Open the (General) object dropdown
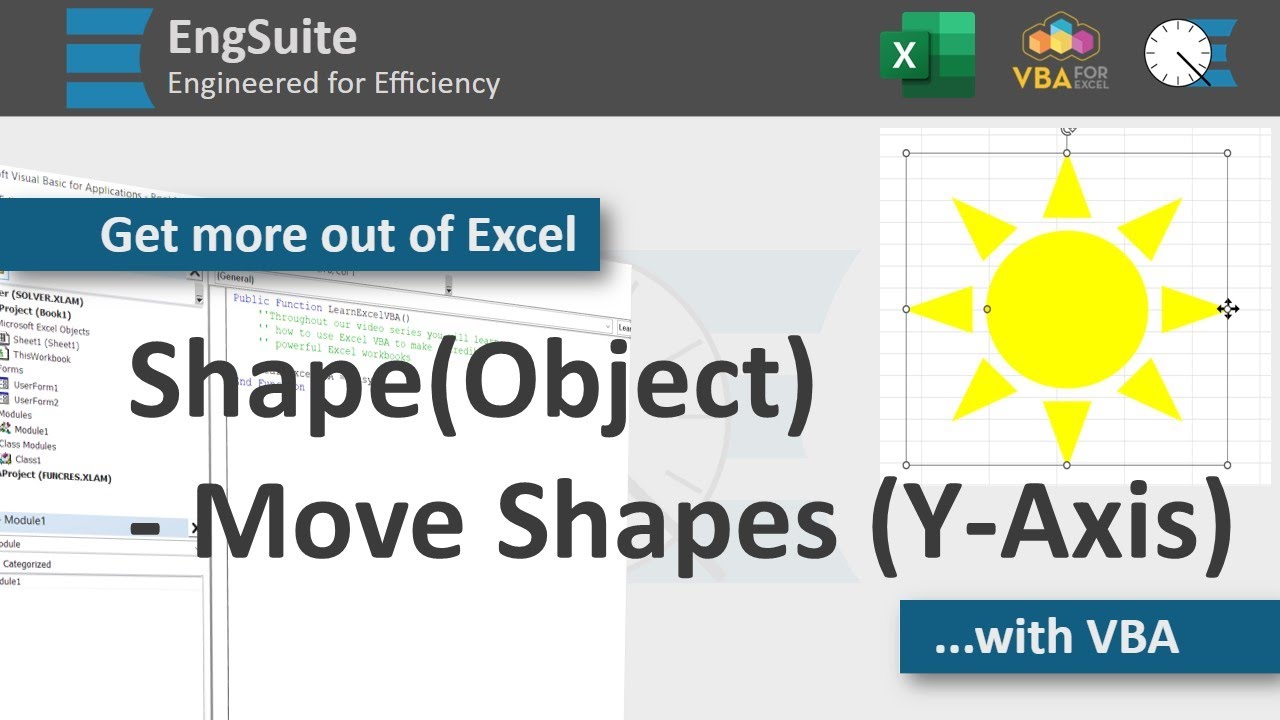The width and height of the screenshot is (1280, 720). [x=448, y=290]
